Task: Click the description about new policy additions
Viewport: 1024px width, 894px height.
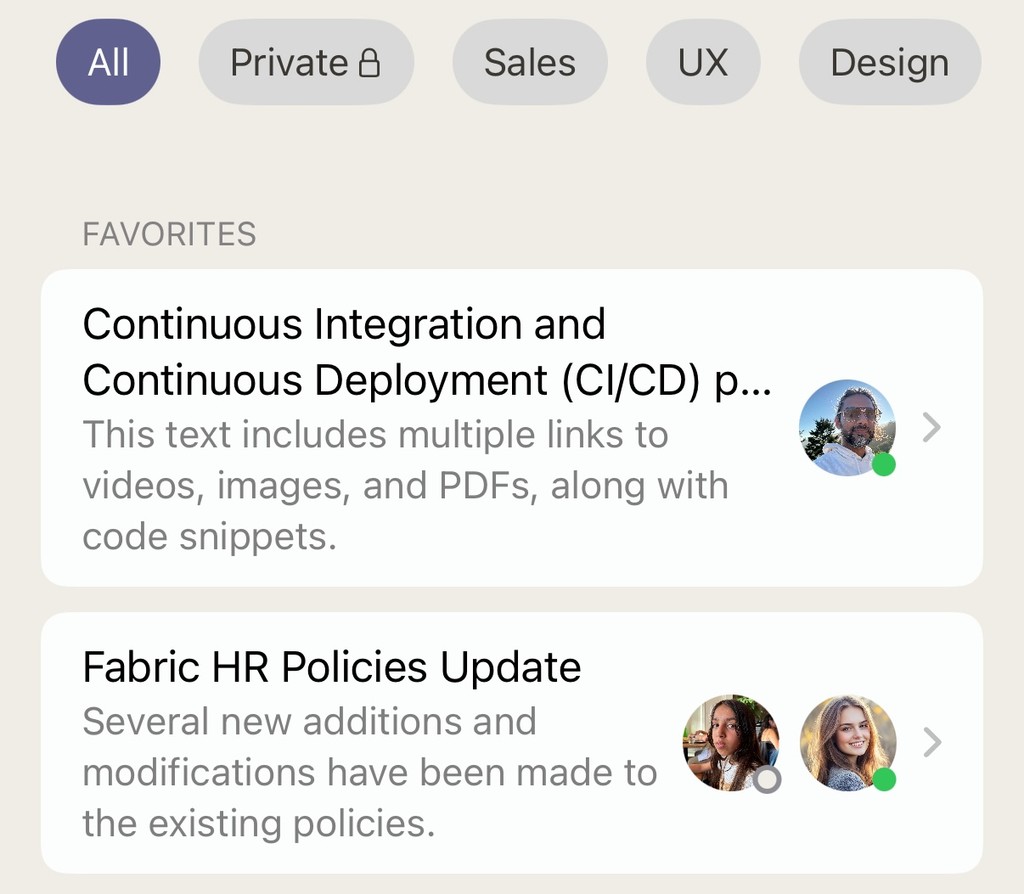Action: click(x=368, y=772)
